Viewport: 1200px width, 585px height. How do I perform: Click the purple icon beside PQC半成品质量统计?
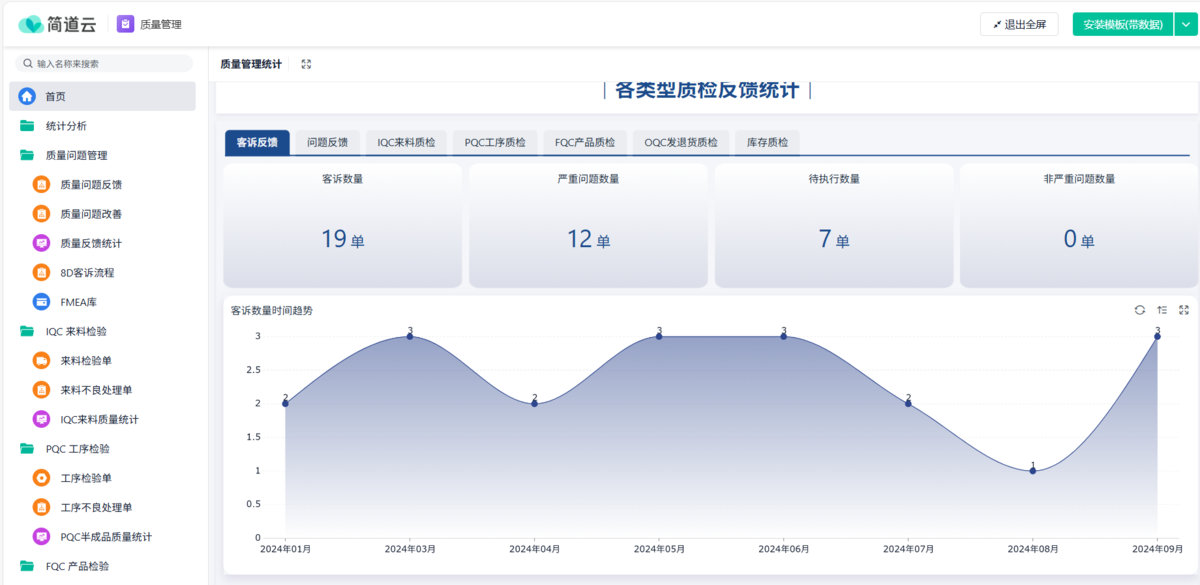point(41,537)
